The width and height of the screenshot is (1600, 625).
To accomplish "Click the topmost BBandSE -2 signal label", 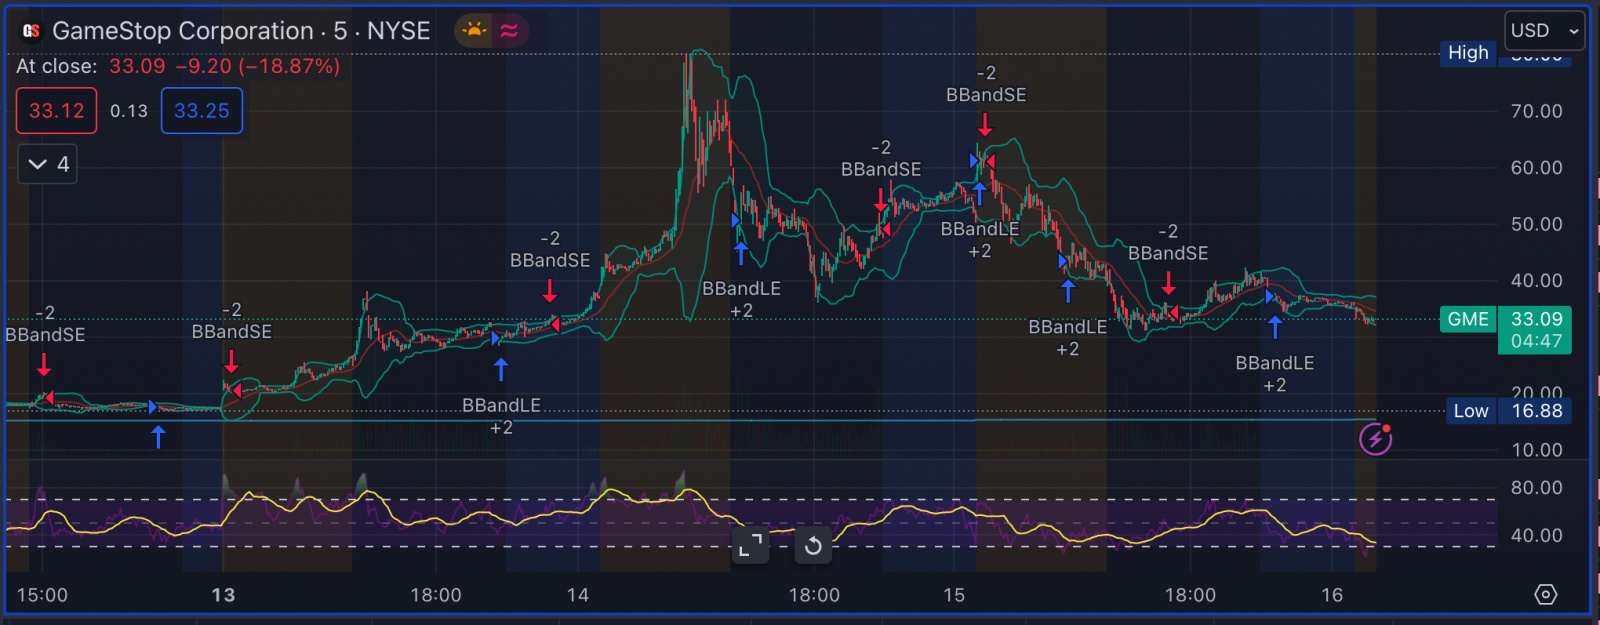I will tap(986, 84).
